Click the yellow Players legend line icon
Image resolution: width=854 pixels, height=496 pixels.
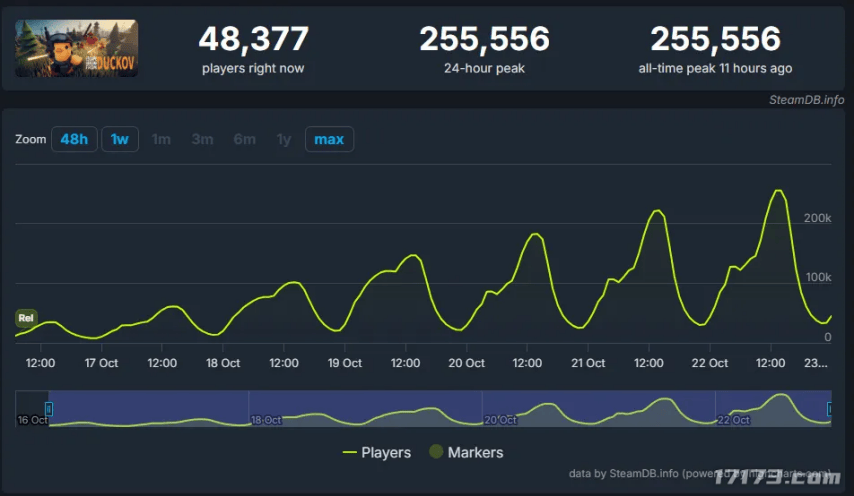pyautogui.click(x=349, y=452)
